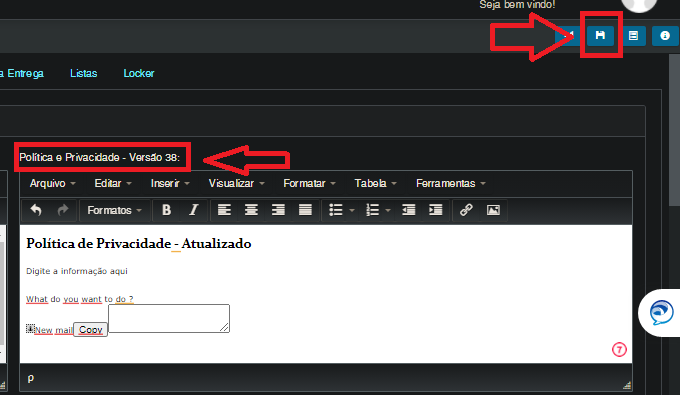Toggle bold formatting
680x395 pixels.
[166, 210]
